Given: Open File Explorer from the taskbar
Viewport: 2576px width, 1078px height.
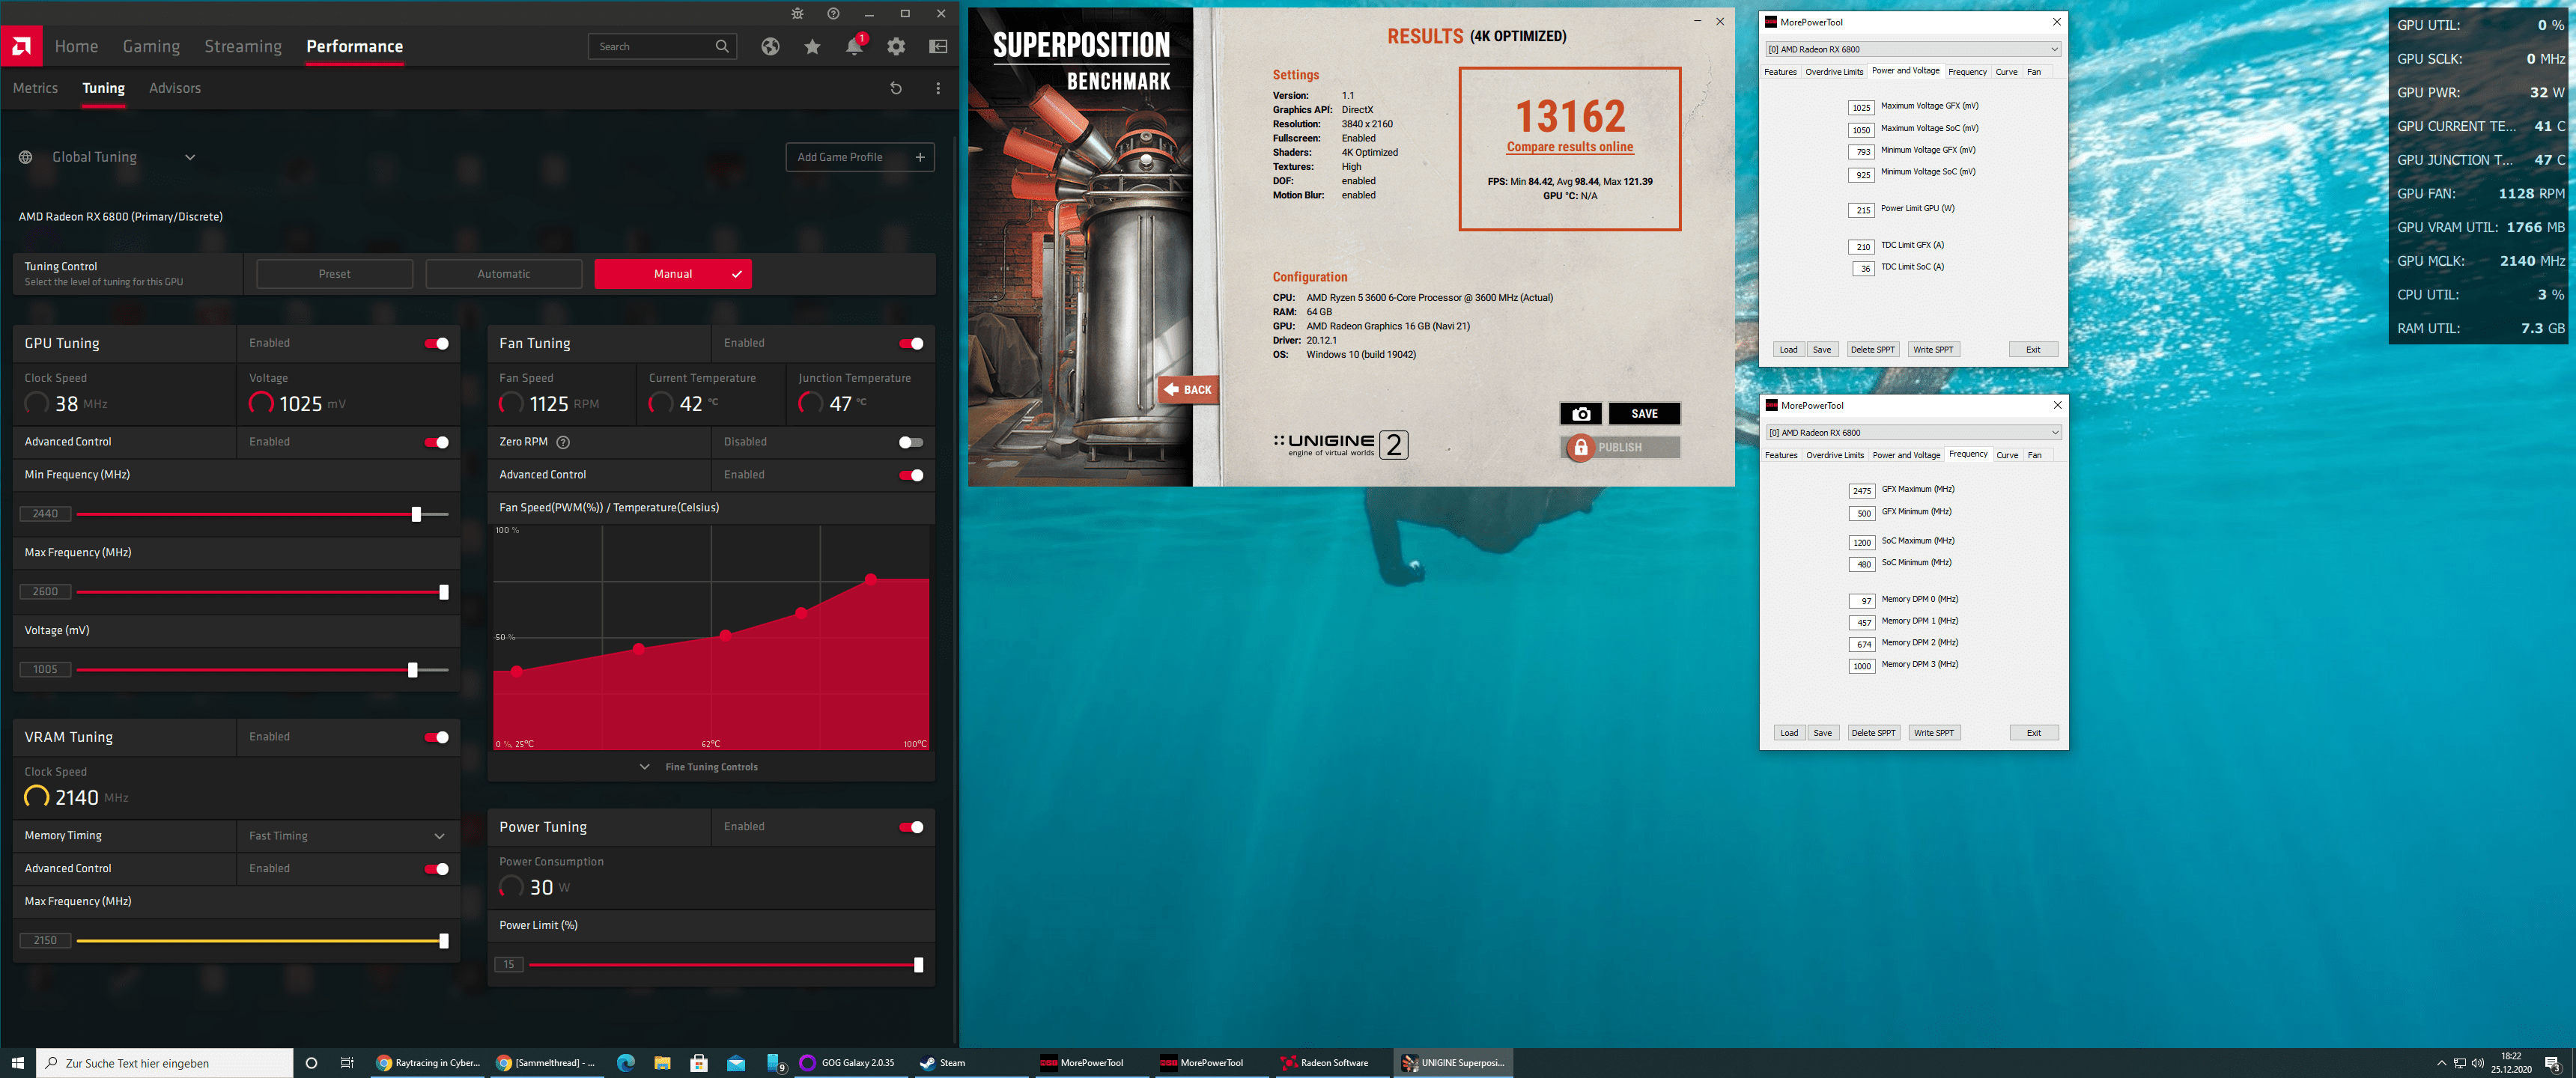Looking at the screenshot, I should tap(662, 1063).
